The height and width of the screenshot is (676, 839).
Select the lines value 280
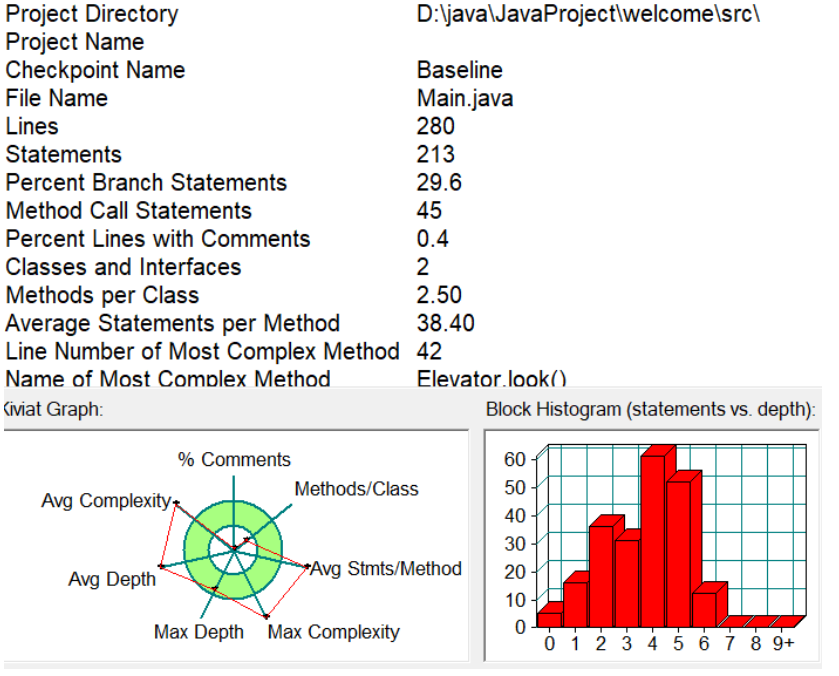click(436, 126)
